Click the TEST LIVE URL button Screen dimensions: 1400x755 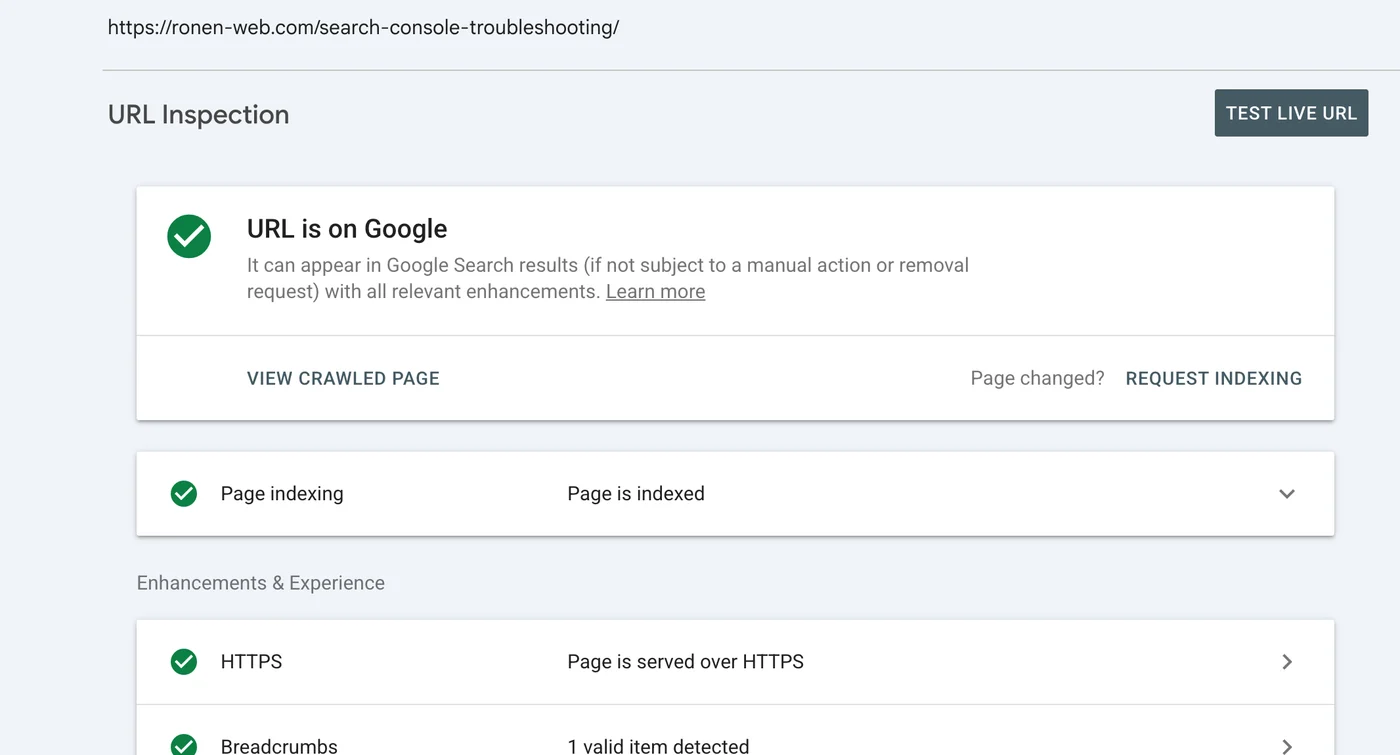coord(1291,113)
